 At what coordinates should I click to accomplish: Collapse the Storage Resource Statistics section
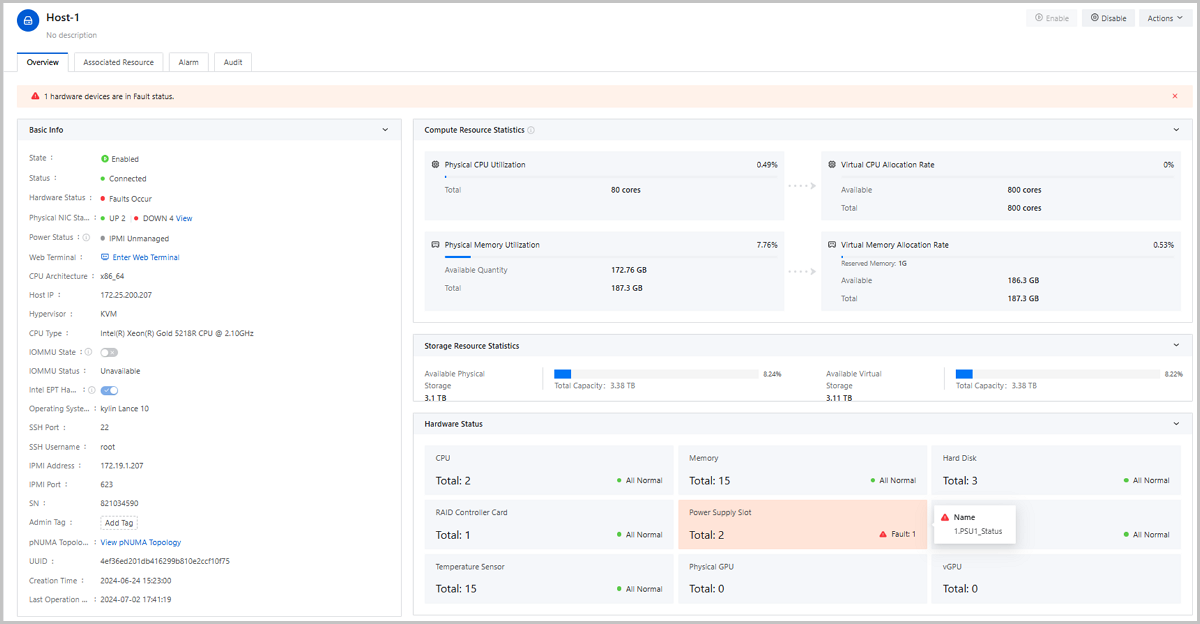click(1176, 346)
